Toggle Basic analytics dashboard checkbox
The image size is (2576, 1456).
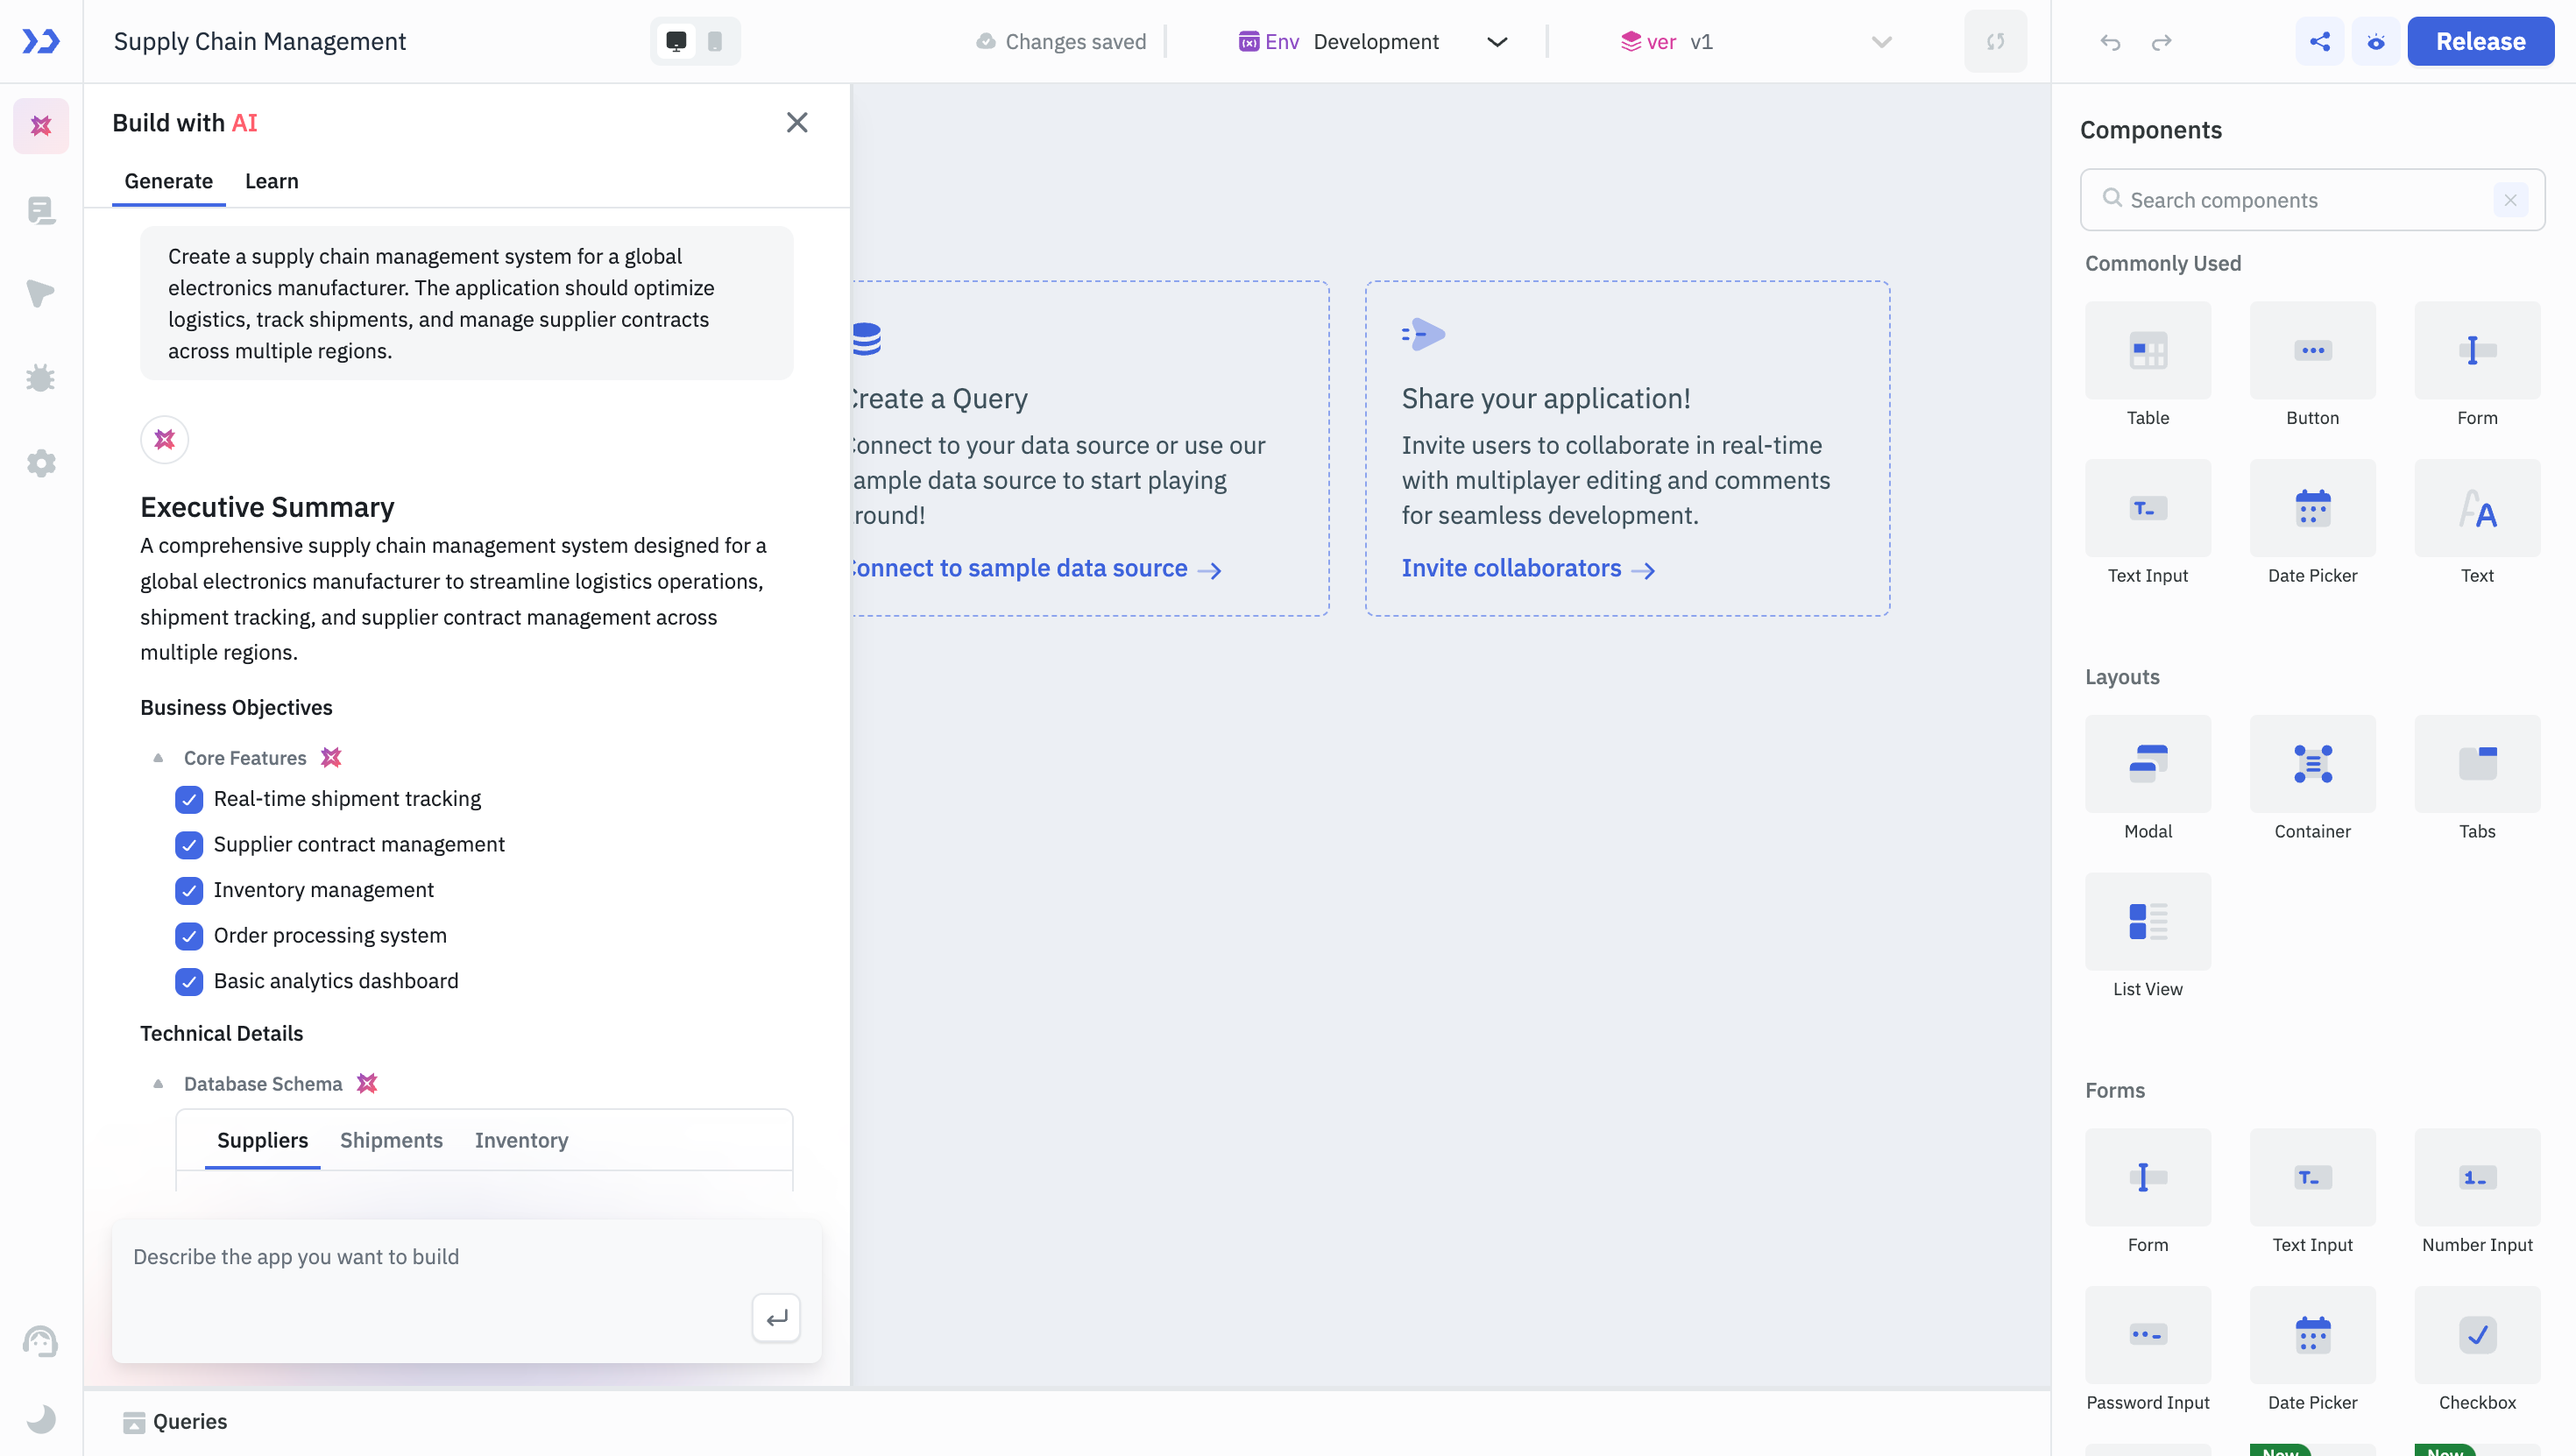(x=189, y=982)
